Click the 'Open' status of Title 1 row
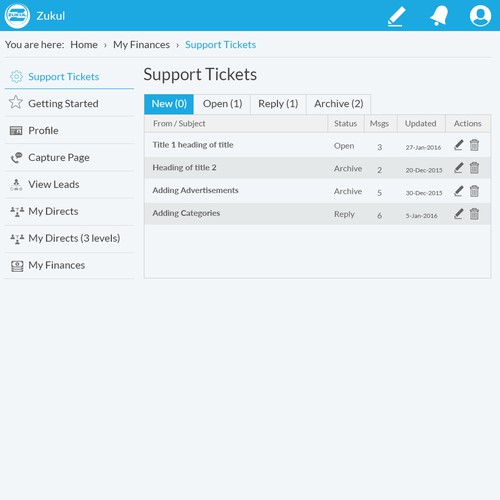500x500 pixels. click(344, 146)
